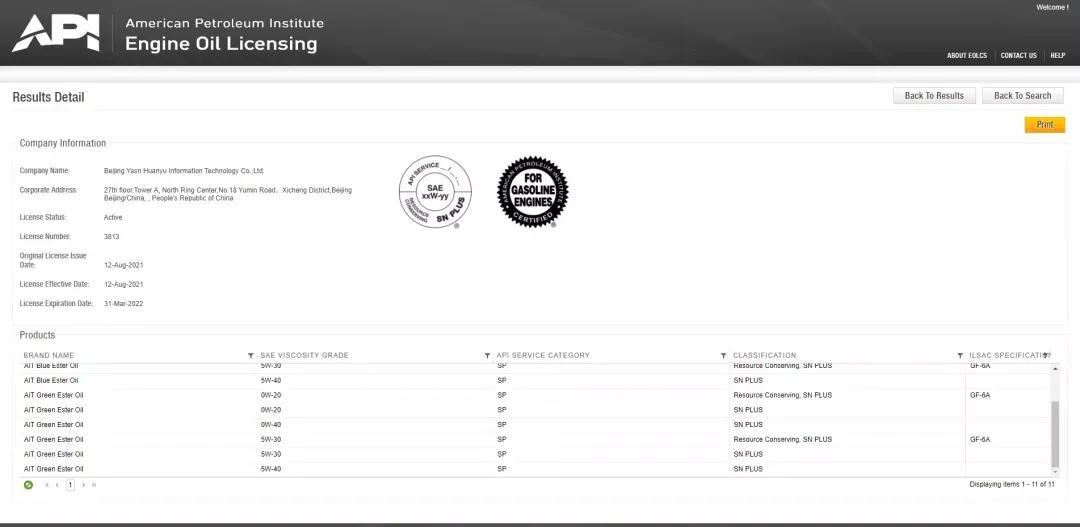1080x527 pixels.
Task: Select page number 1 in pager
Action: (x=70, y=485)
